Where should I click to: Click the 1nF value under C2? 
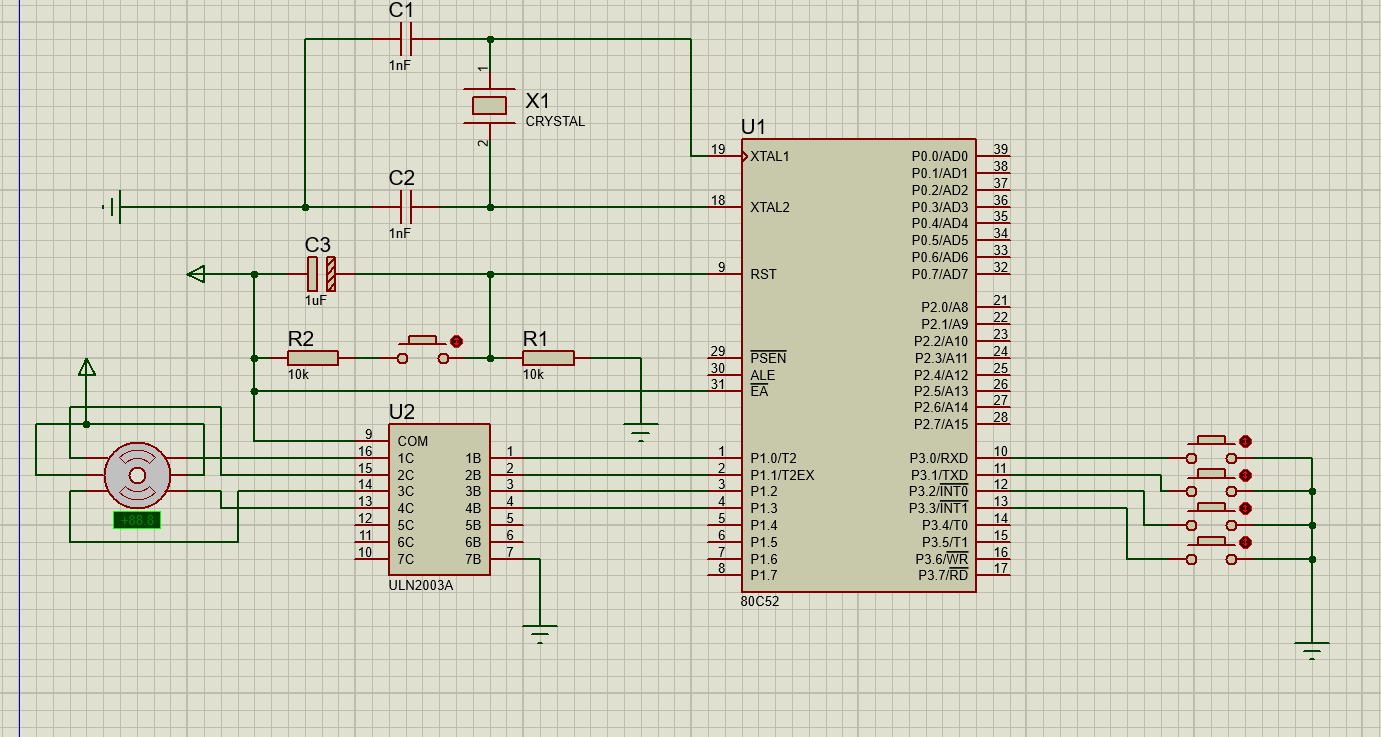pyautogui.click(x=400, y=233)
